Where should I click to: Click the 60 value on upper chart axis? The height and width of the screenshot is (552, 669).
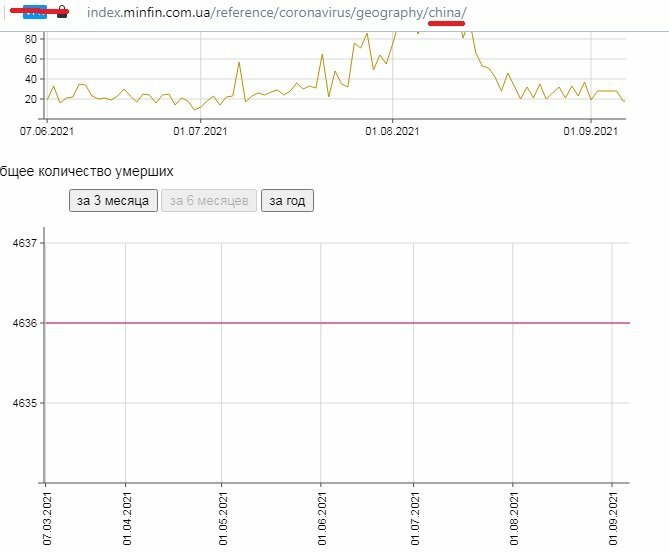click(x=31, y=59)
